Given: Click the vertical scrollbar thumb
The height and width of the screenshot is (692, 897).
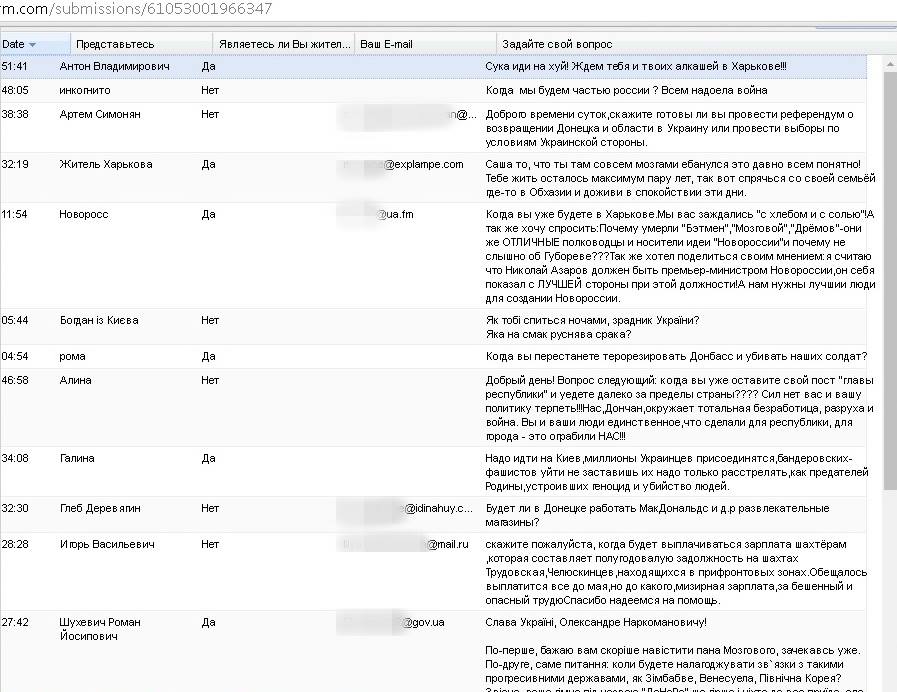Looking at the screenshot, I should [x=890, y=279].
